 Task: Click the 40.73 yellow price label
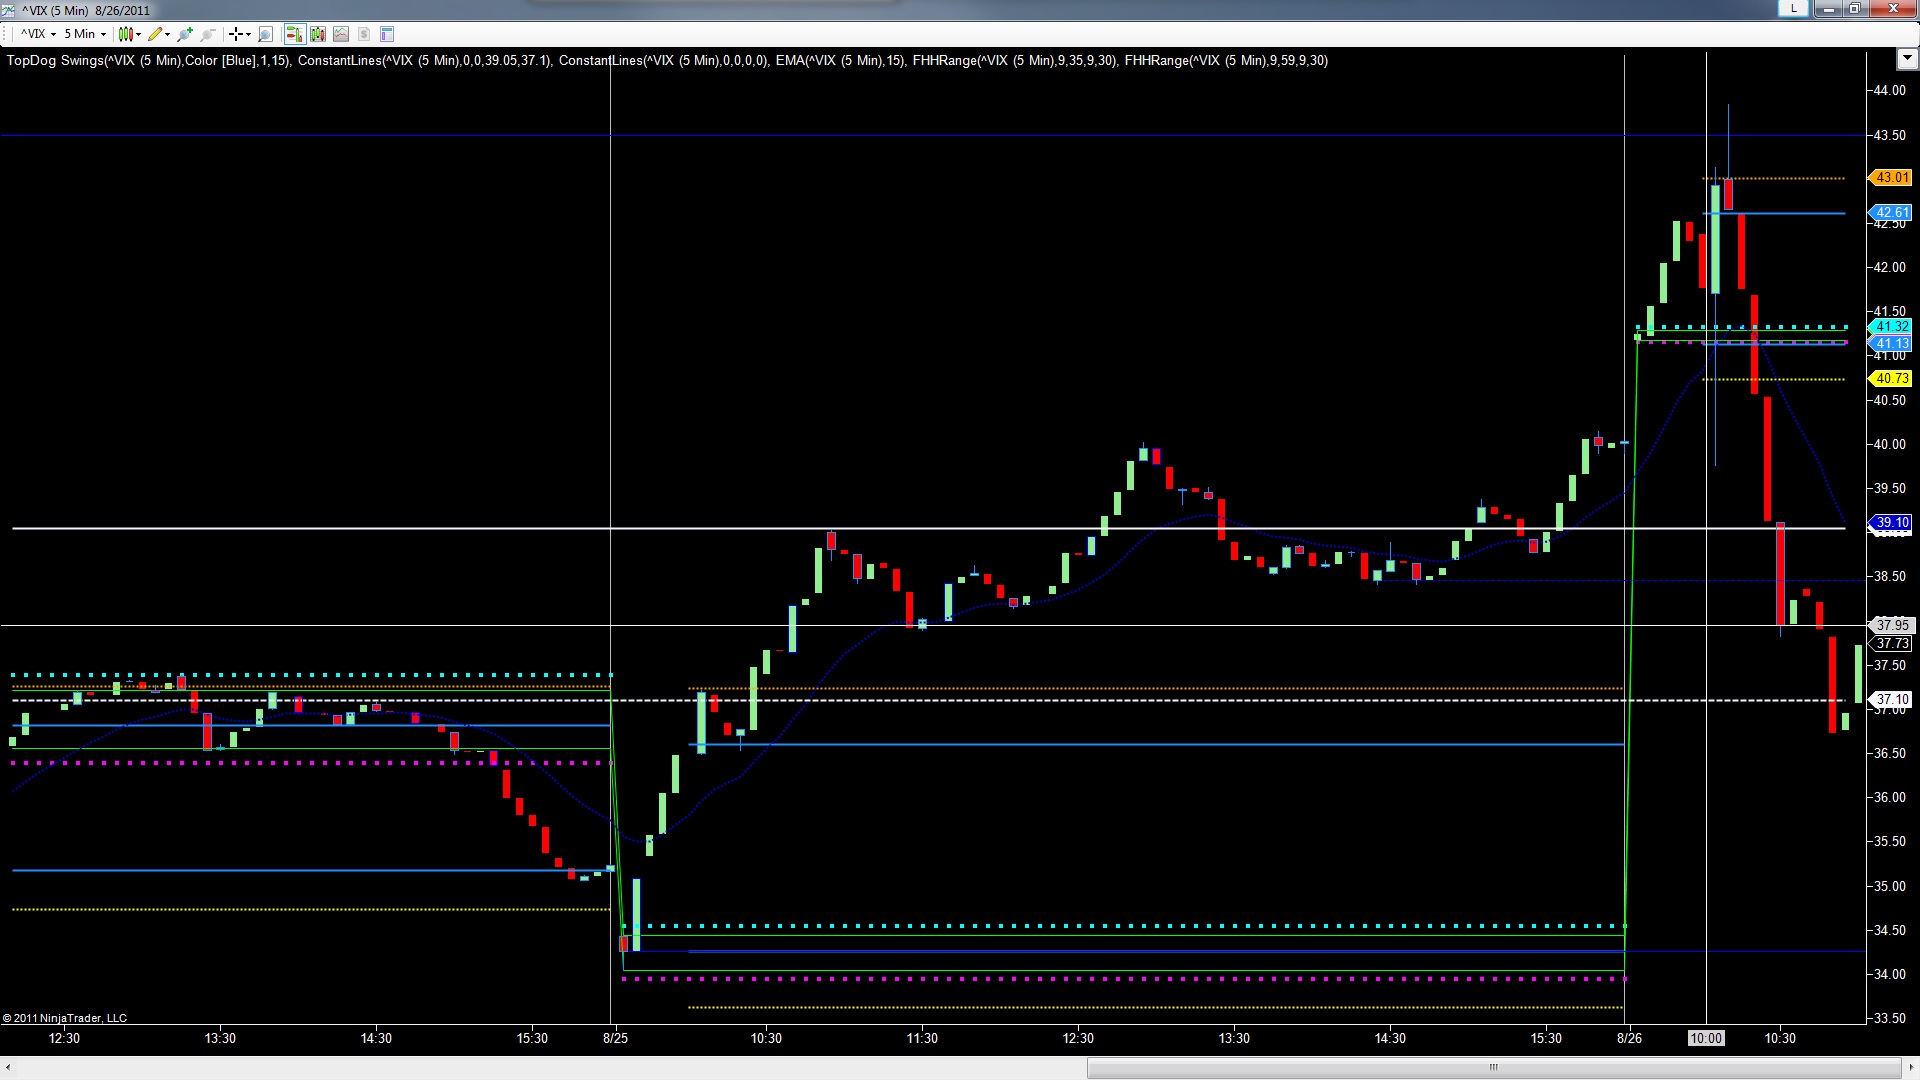coord(1890,378)
